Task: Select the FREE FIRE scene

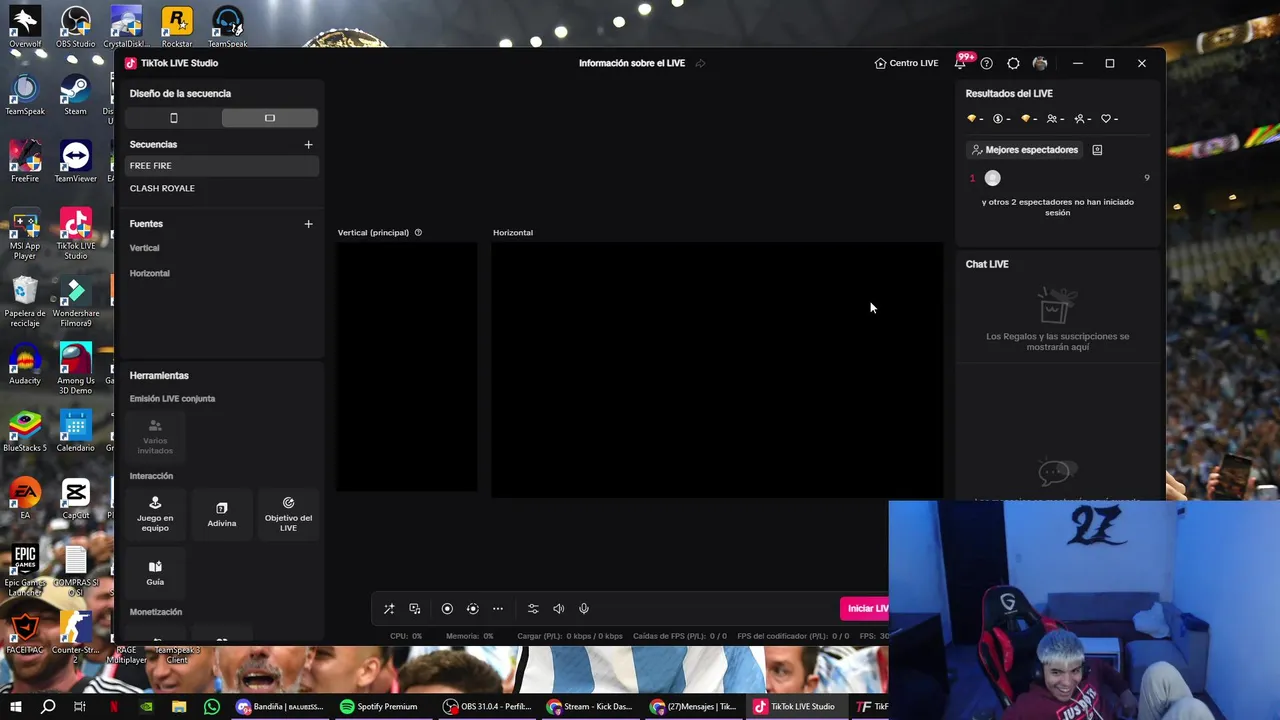Action: tap(222, 166)
